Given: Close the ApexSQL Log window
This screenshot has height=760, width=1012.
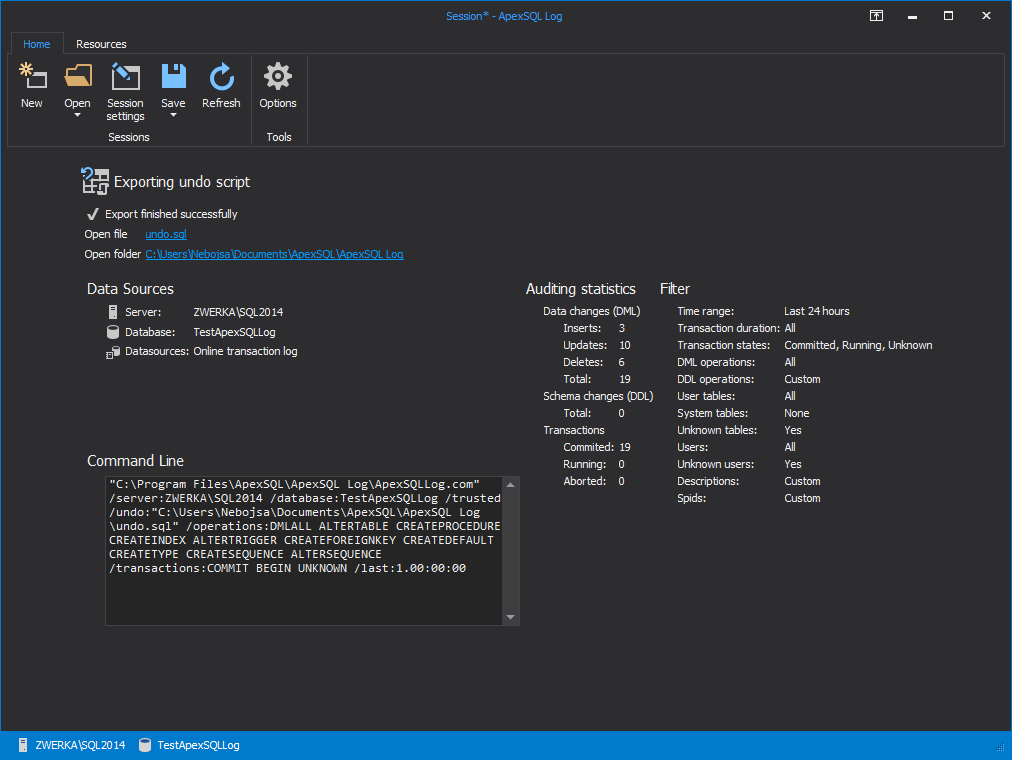Looking at the screenshot, I should pyautogui.click(x=986, y=16).
